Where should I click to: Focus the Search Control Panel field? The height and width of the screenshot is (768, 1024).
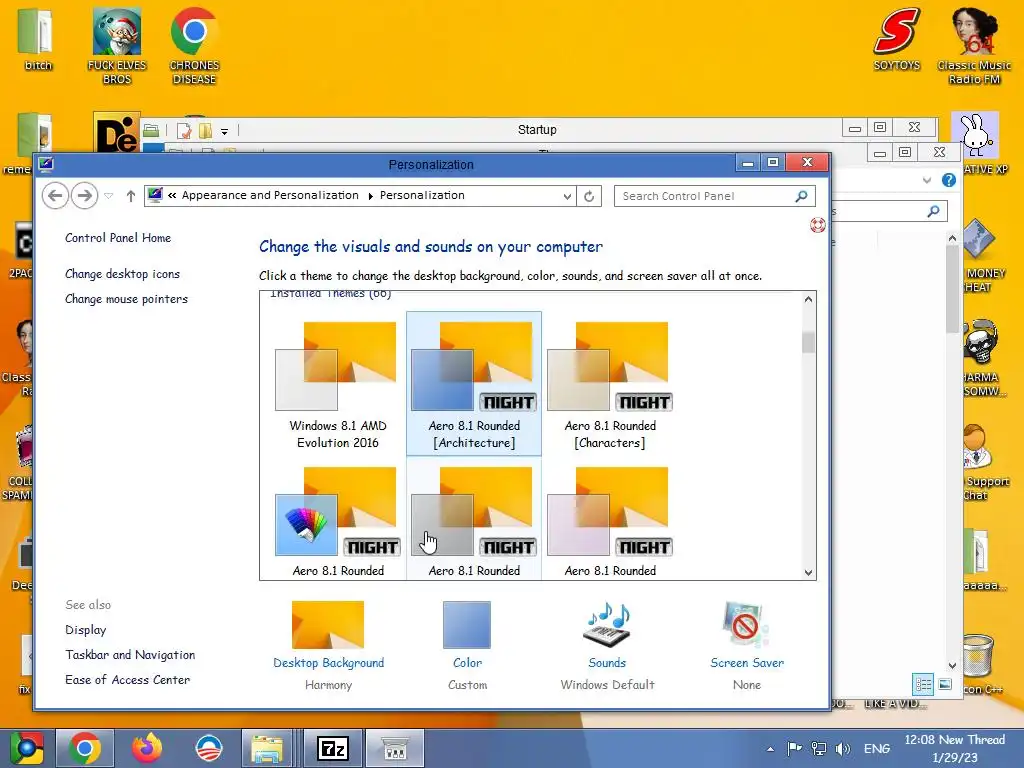click(714, 196)
